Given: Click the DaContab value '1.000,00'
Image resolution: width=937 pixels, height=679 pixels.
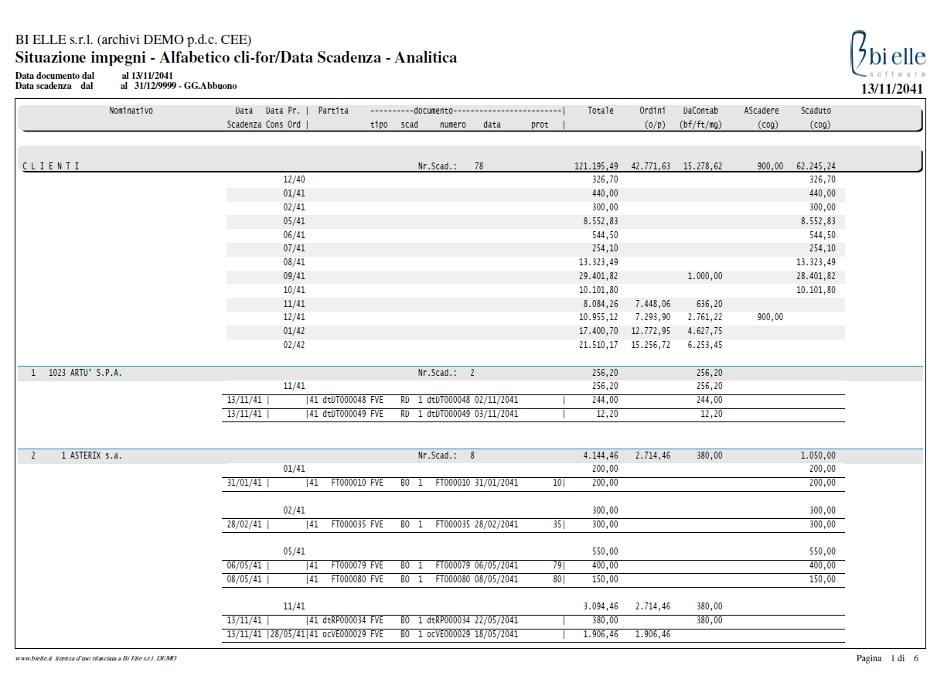Looking at the screenshot, I should tap(705, 276).
